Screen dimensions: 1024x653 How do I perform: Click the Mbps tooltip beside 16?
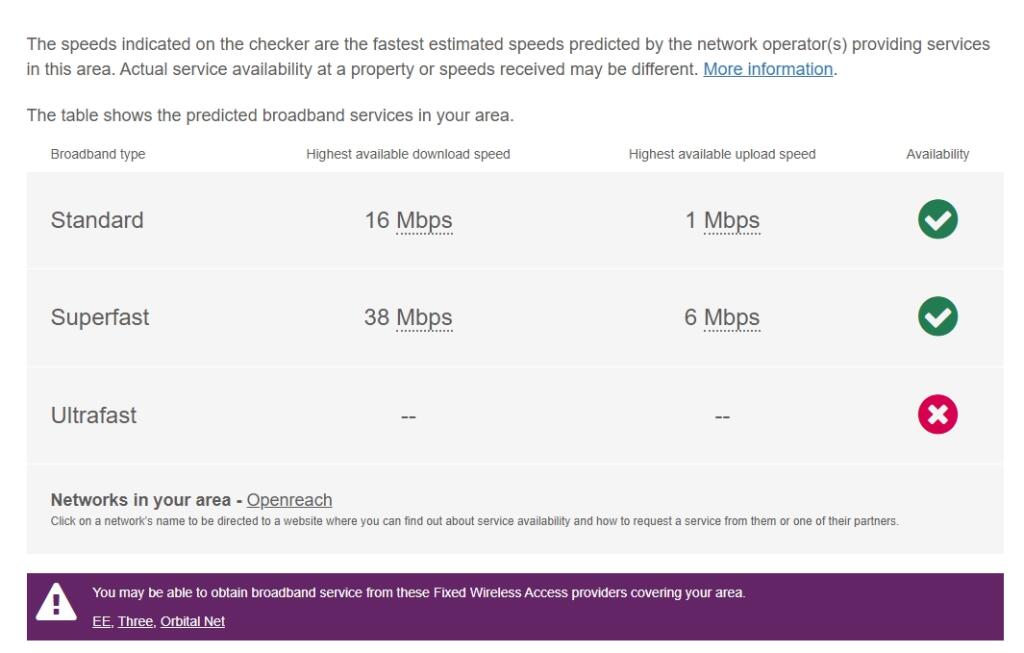tap(425, 220)
